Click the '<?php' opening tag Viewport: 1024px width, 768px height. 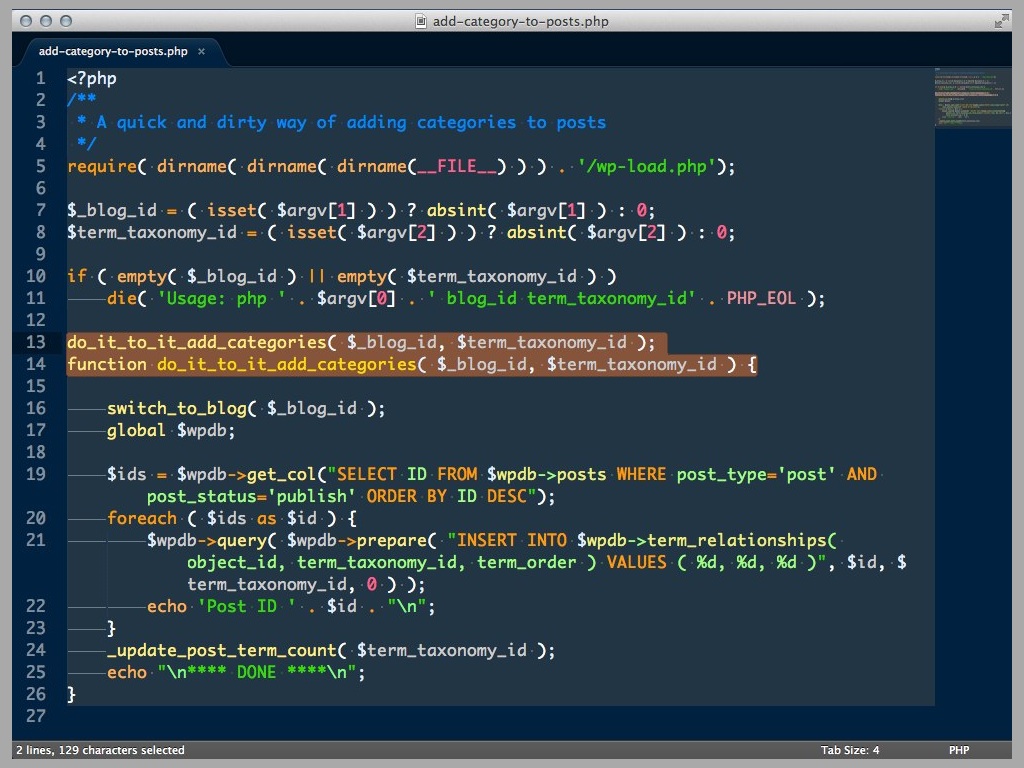point(91,79)
